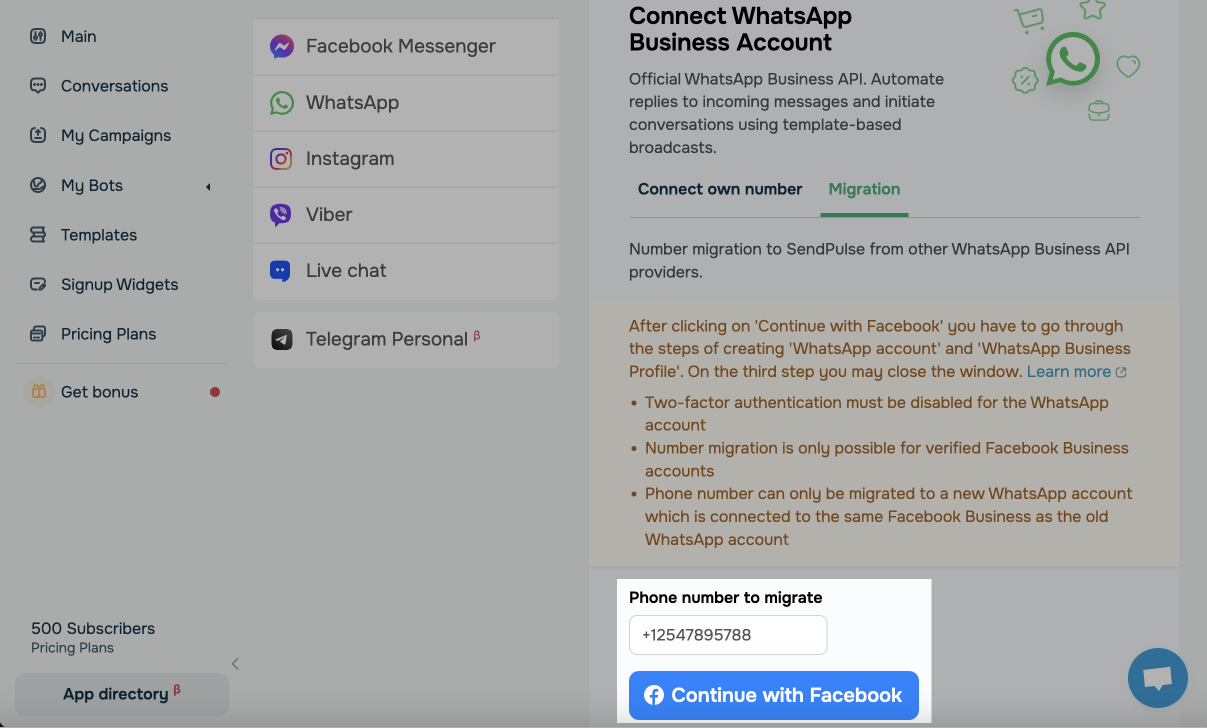Open the Learn more link

(x=1069, y=371)
